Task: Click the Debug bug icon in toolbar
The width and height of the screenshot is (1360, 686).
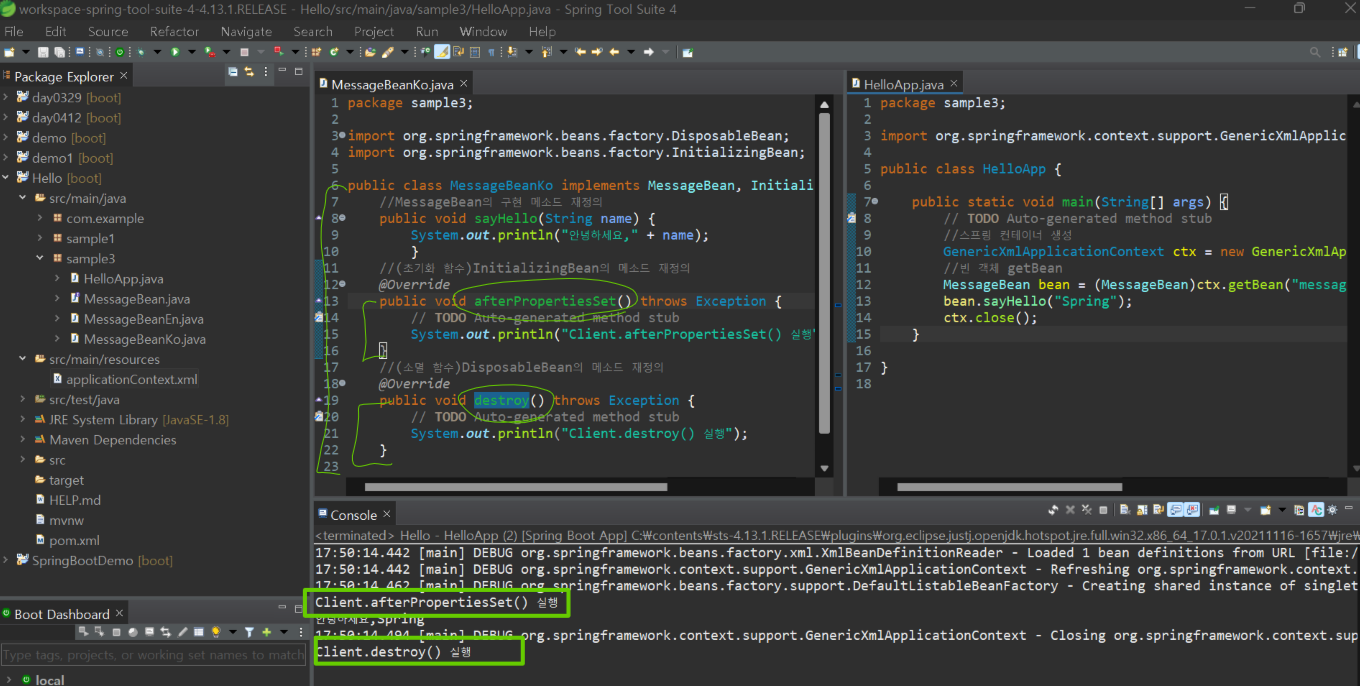Action: tap(140, 51)
